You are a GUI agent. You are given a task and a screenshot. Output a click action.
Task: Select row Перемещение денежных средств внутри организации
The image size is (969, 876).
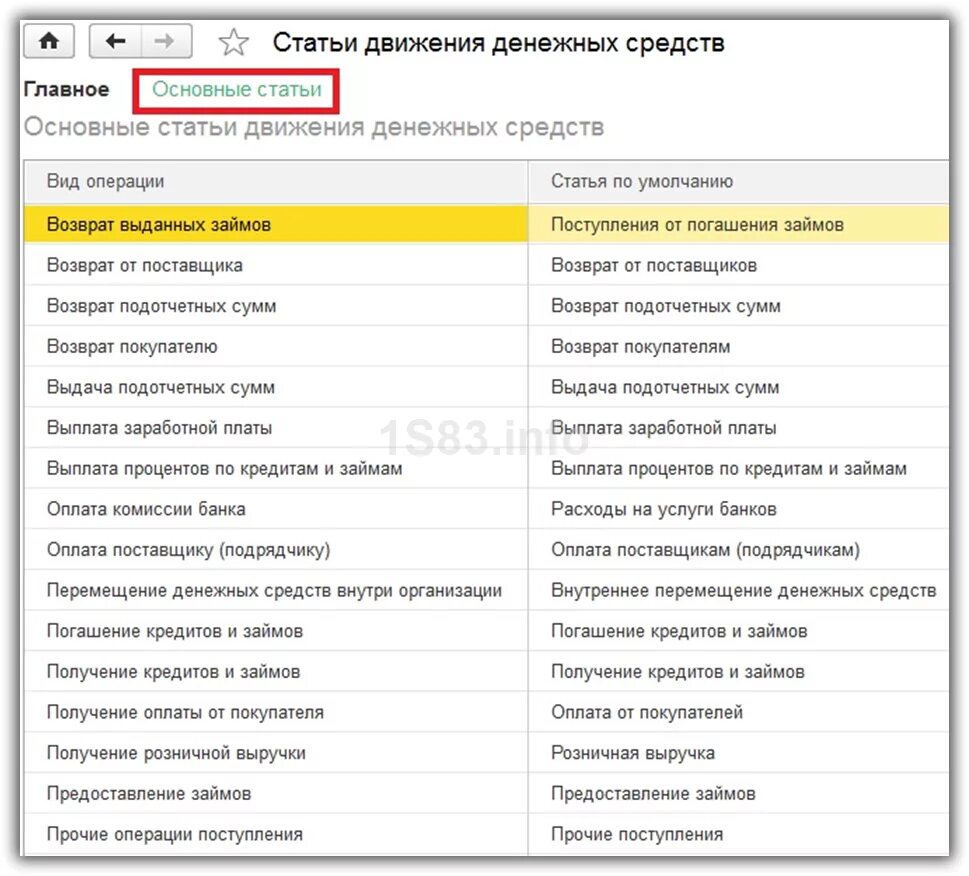[276, 591]
